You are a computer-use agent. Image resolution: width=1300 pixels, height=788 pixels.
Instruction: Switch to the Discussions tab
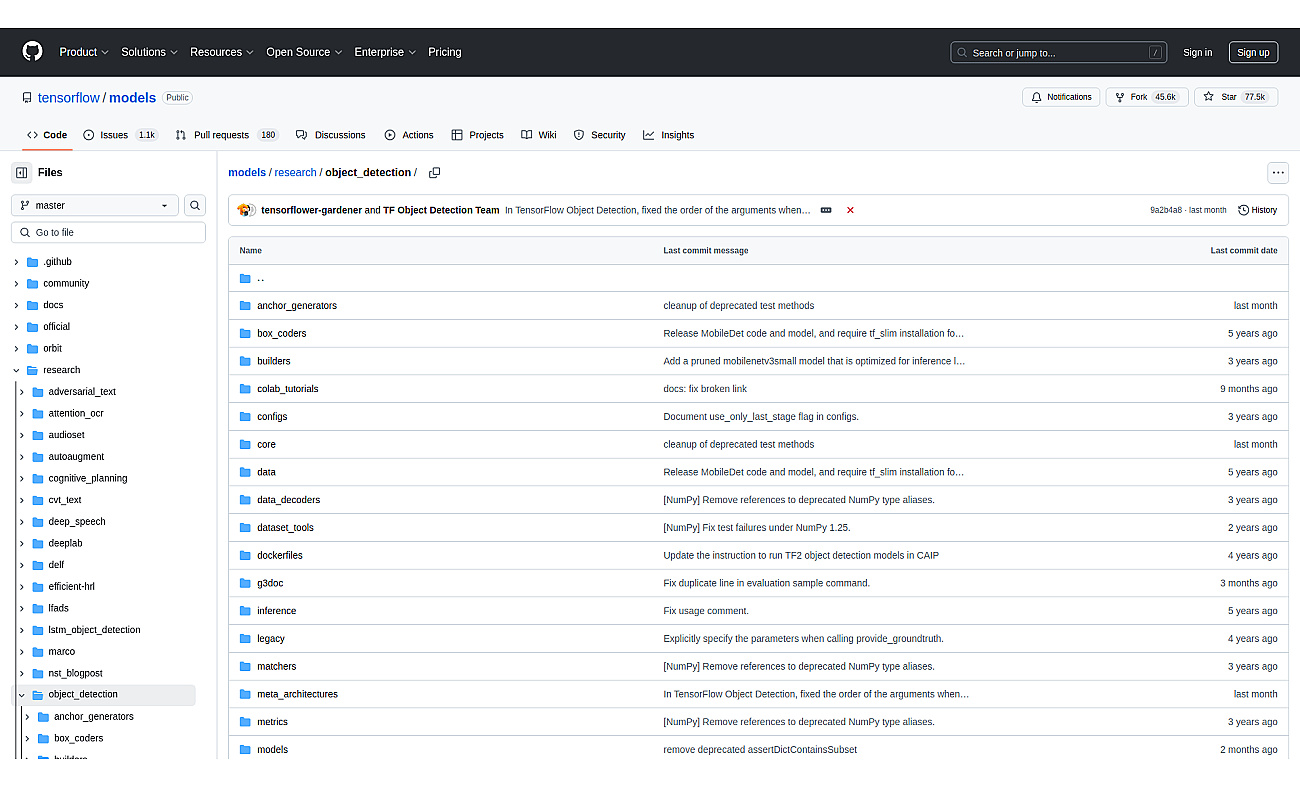(330, 135)
